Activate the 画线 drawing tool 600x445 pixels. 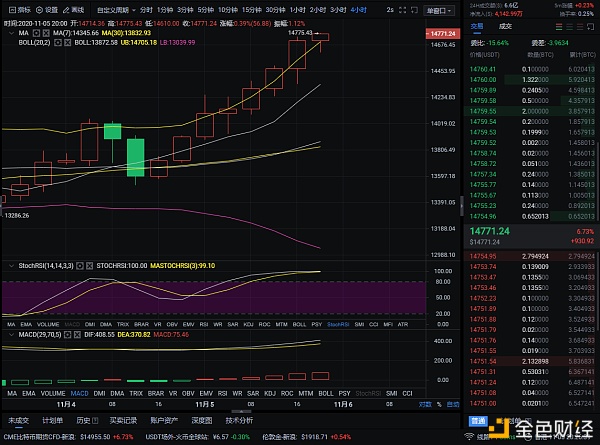[73, 10]
